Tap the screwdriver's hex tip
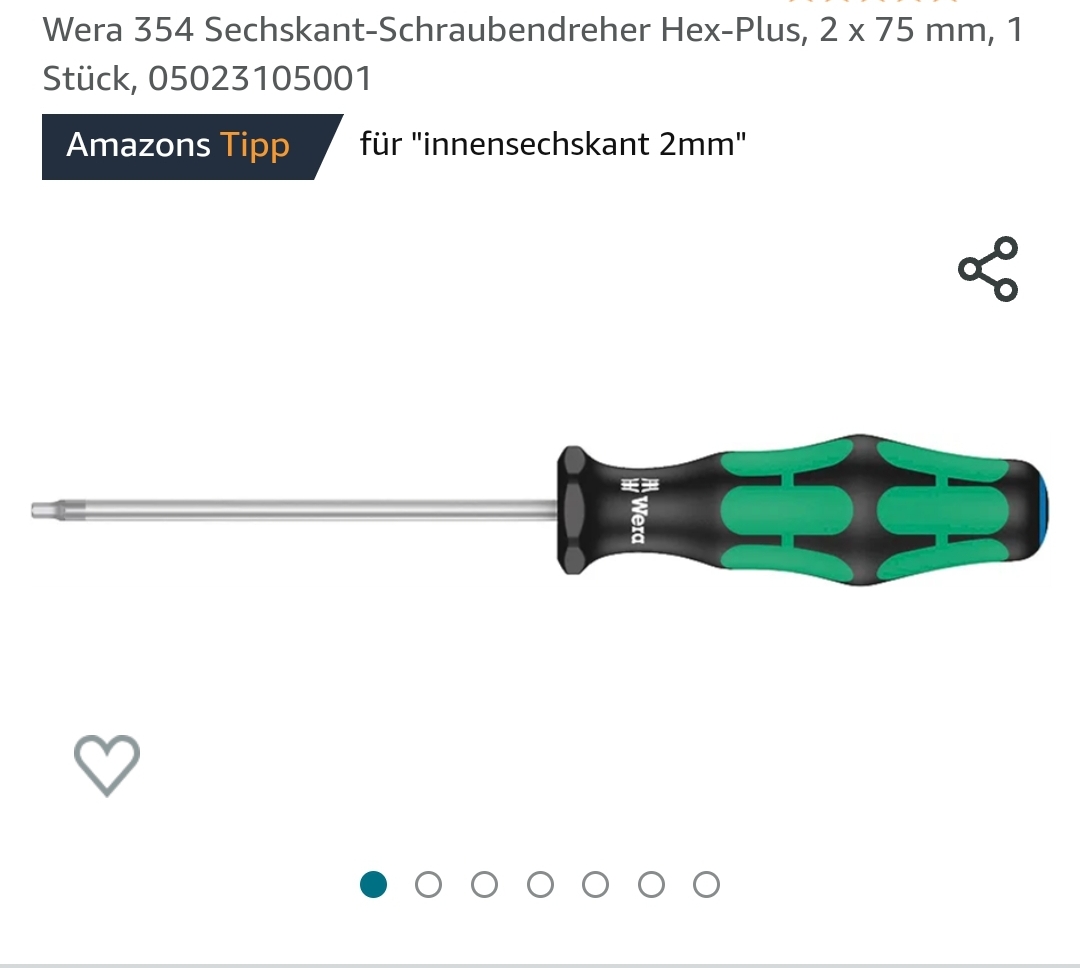The image size is (1080, 968). [58, 510]
